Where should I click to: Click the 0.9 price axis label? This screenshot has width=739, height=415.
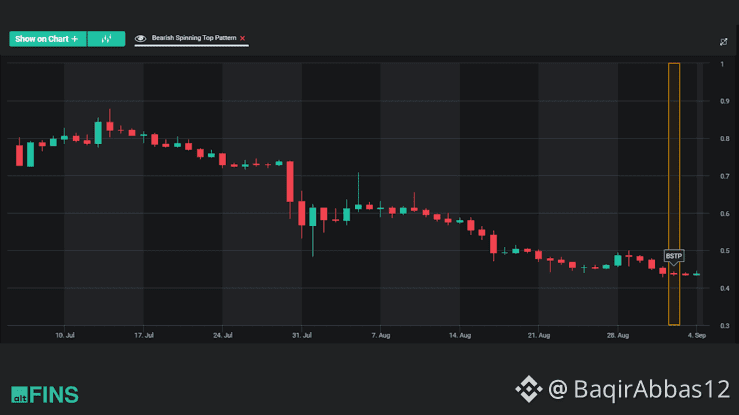pos(724,101)
